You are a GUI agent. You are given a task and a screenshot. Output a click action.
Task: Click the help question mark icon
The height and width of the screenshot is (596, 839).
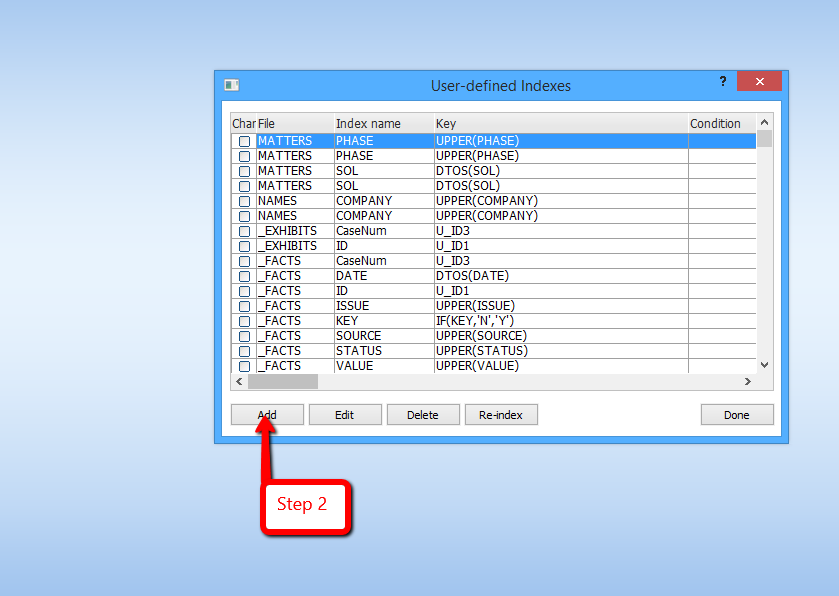pos(722,81)
